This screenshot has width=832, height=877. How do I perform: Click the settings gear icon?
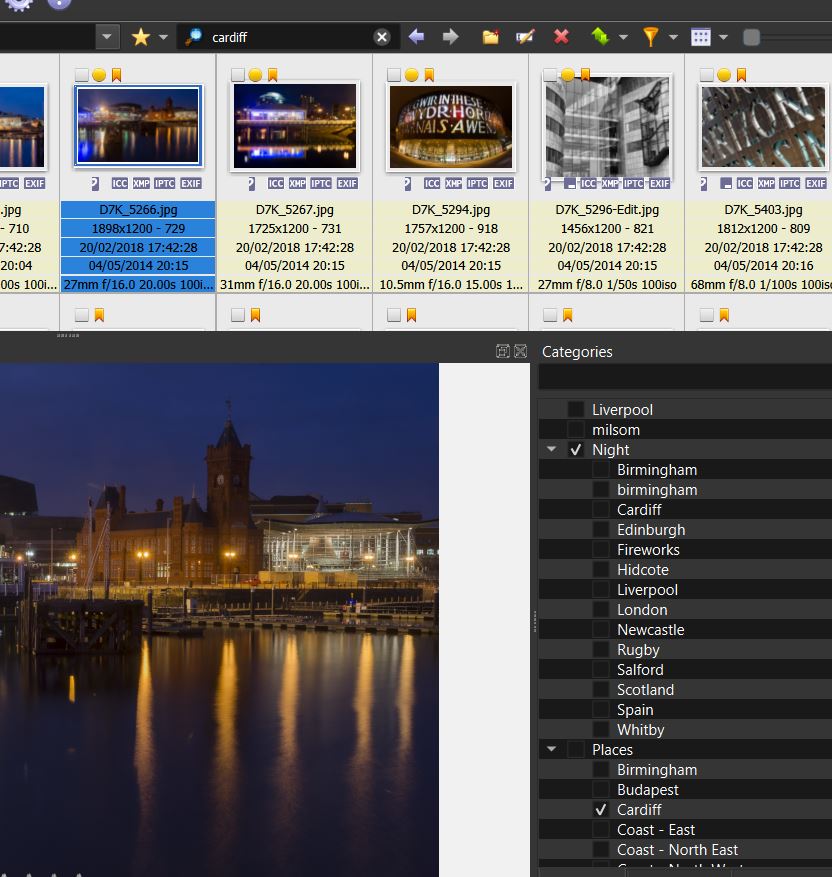tap(19, 3)
